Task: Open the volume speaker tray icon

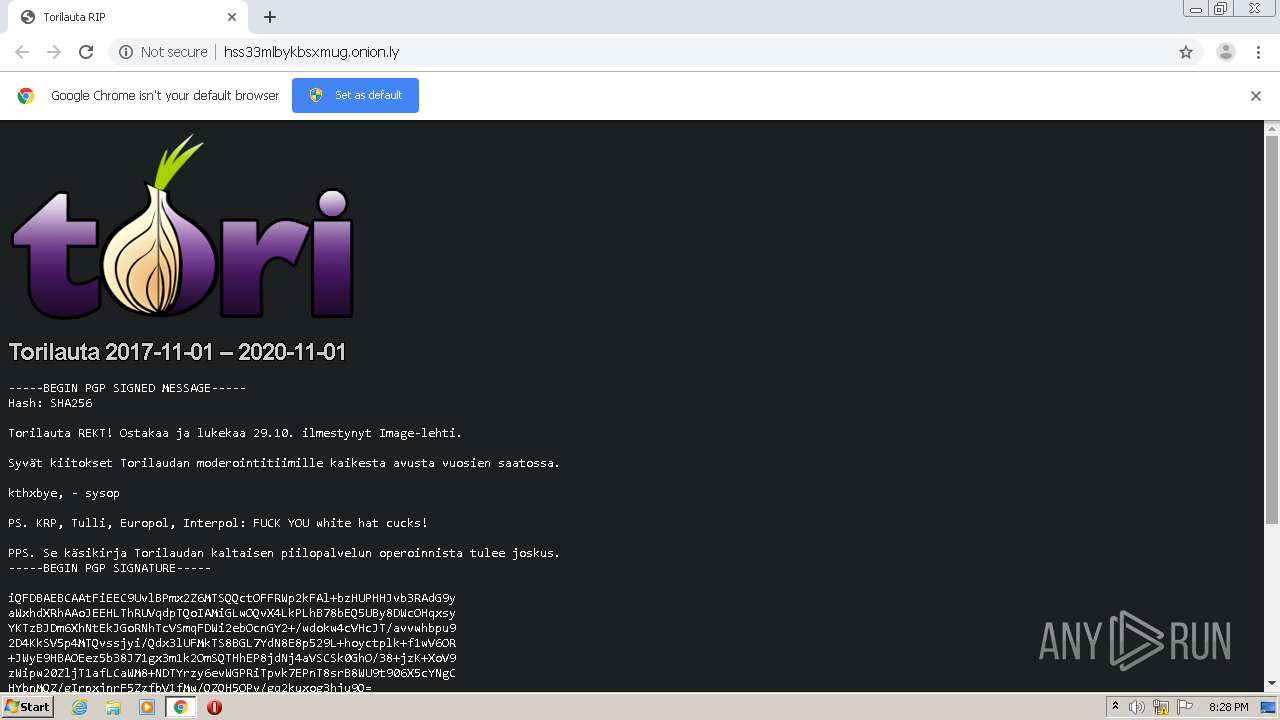Action: coord(1137,707)
